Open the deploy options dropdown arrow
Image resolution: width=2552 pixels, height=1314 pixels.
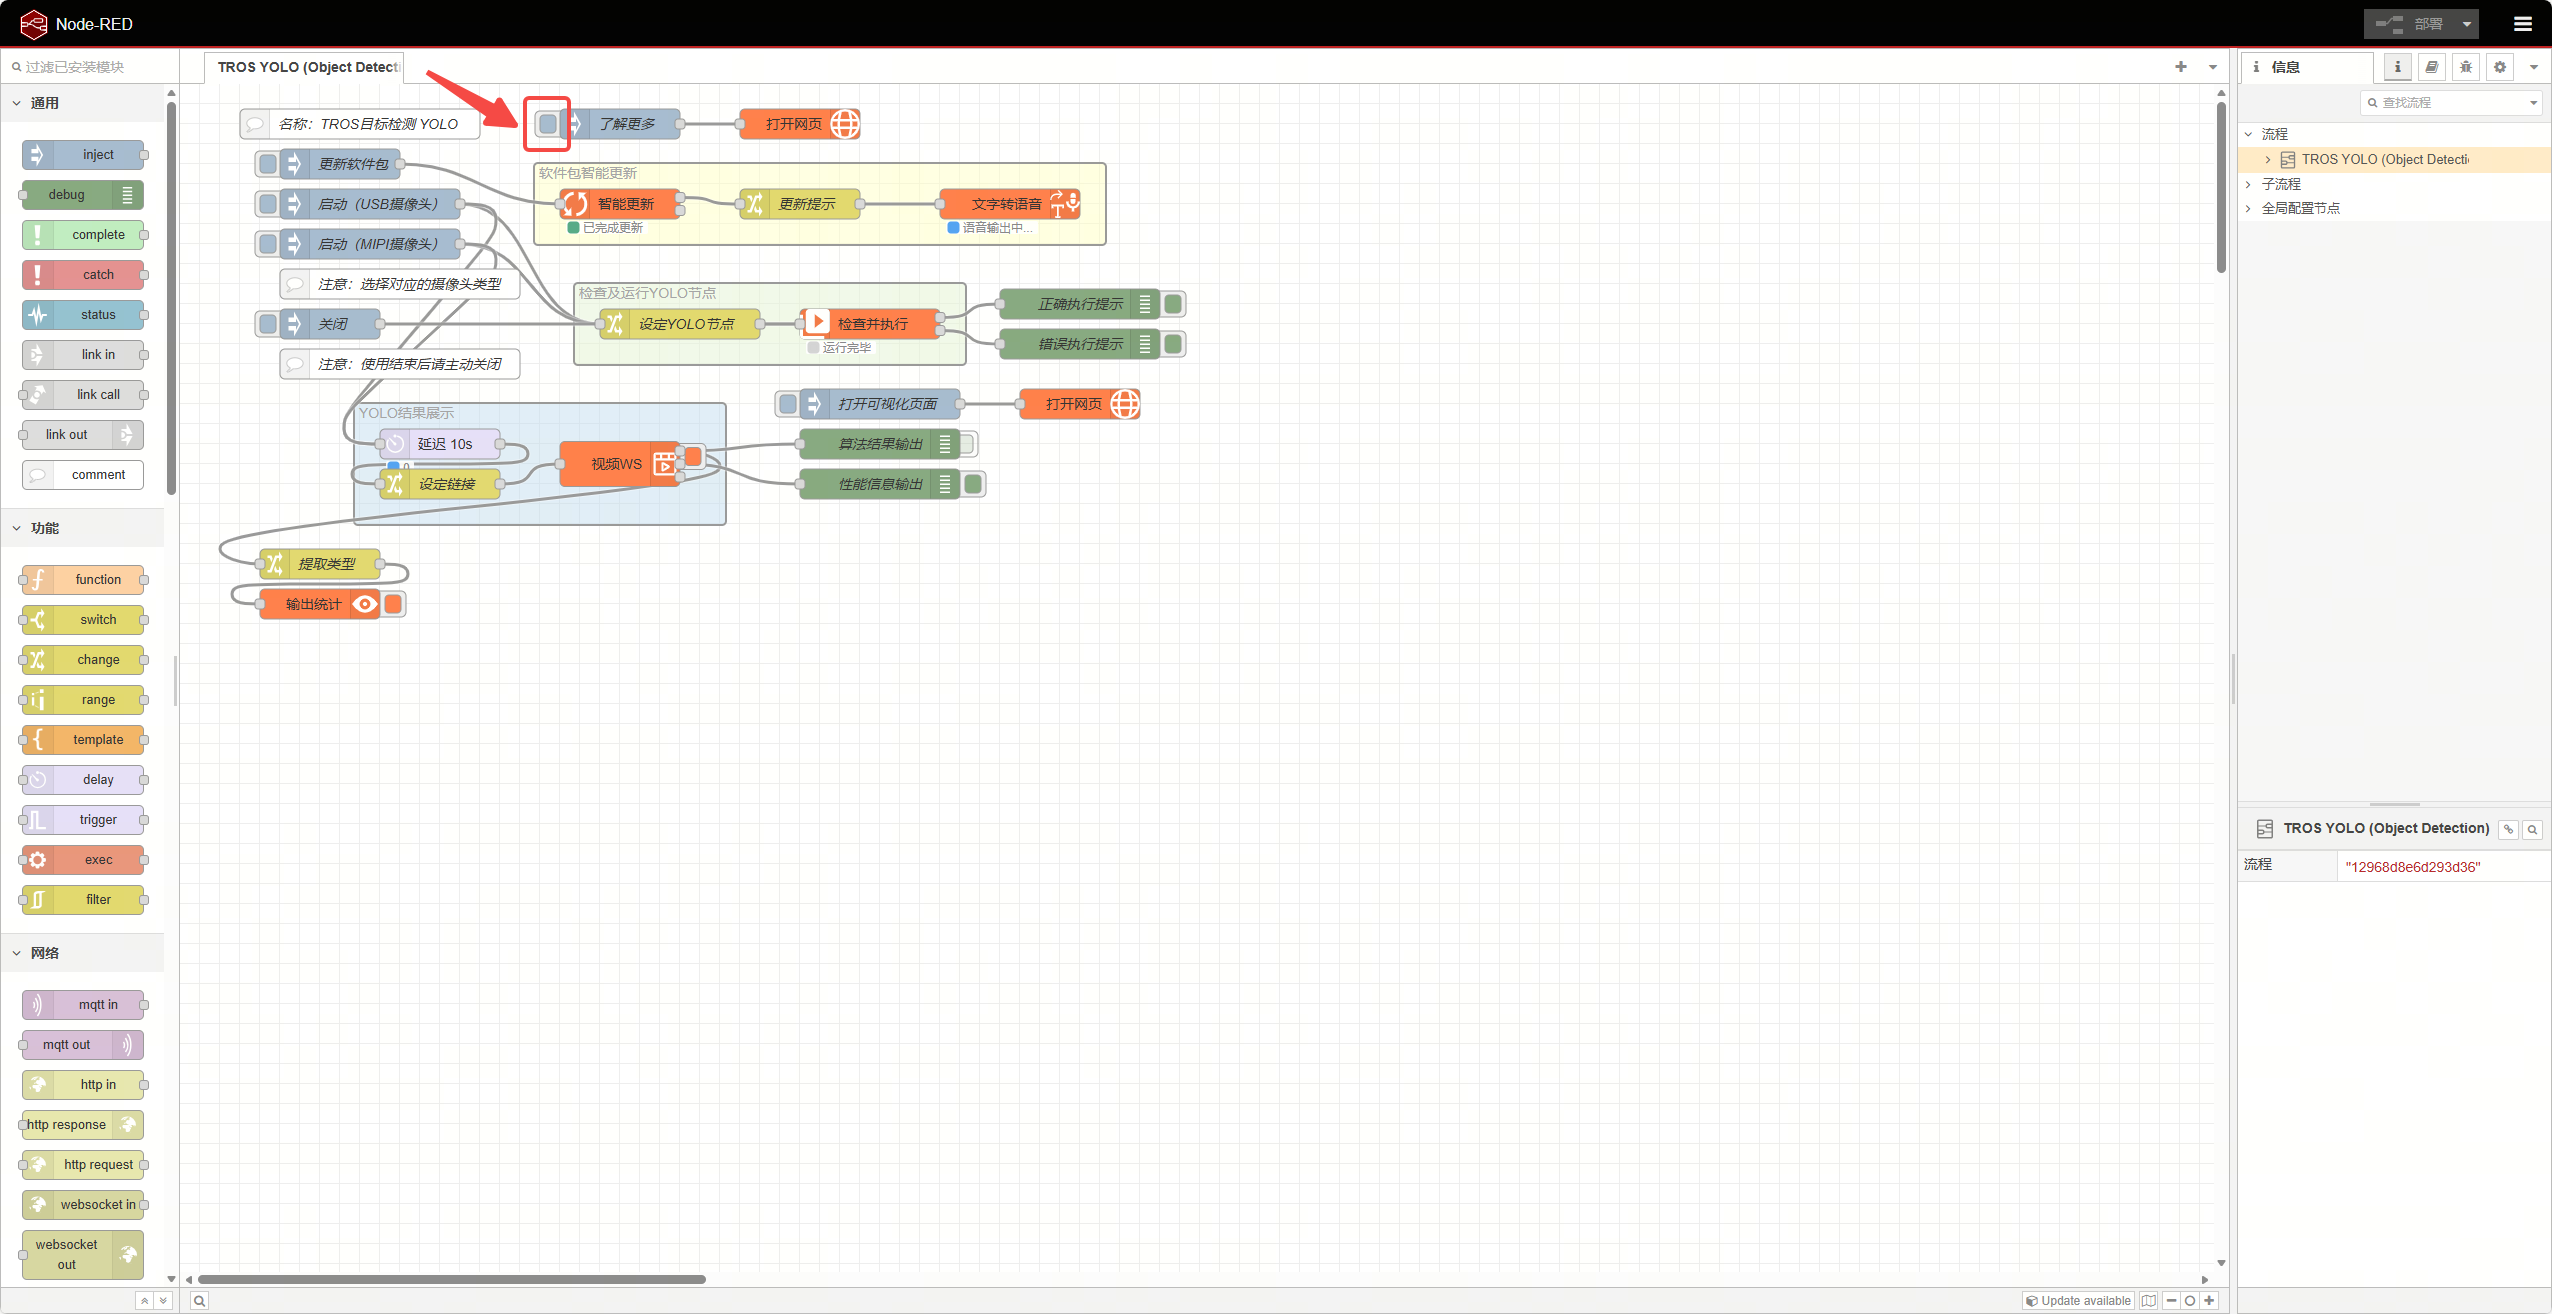click(x=2466, y=24)
